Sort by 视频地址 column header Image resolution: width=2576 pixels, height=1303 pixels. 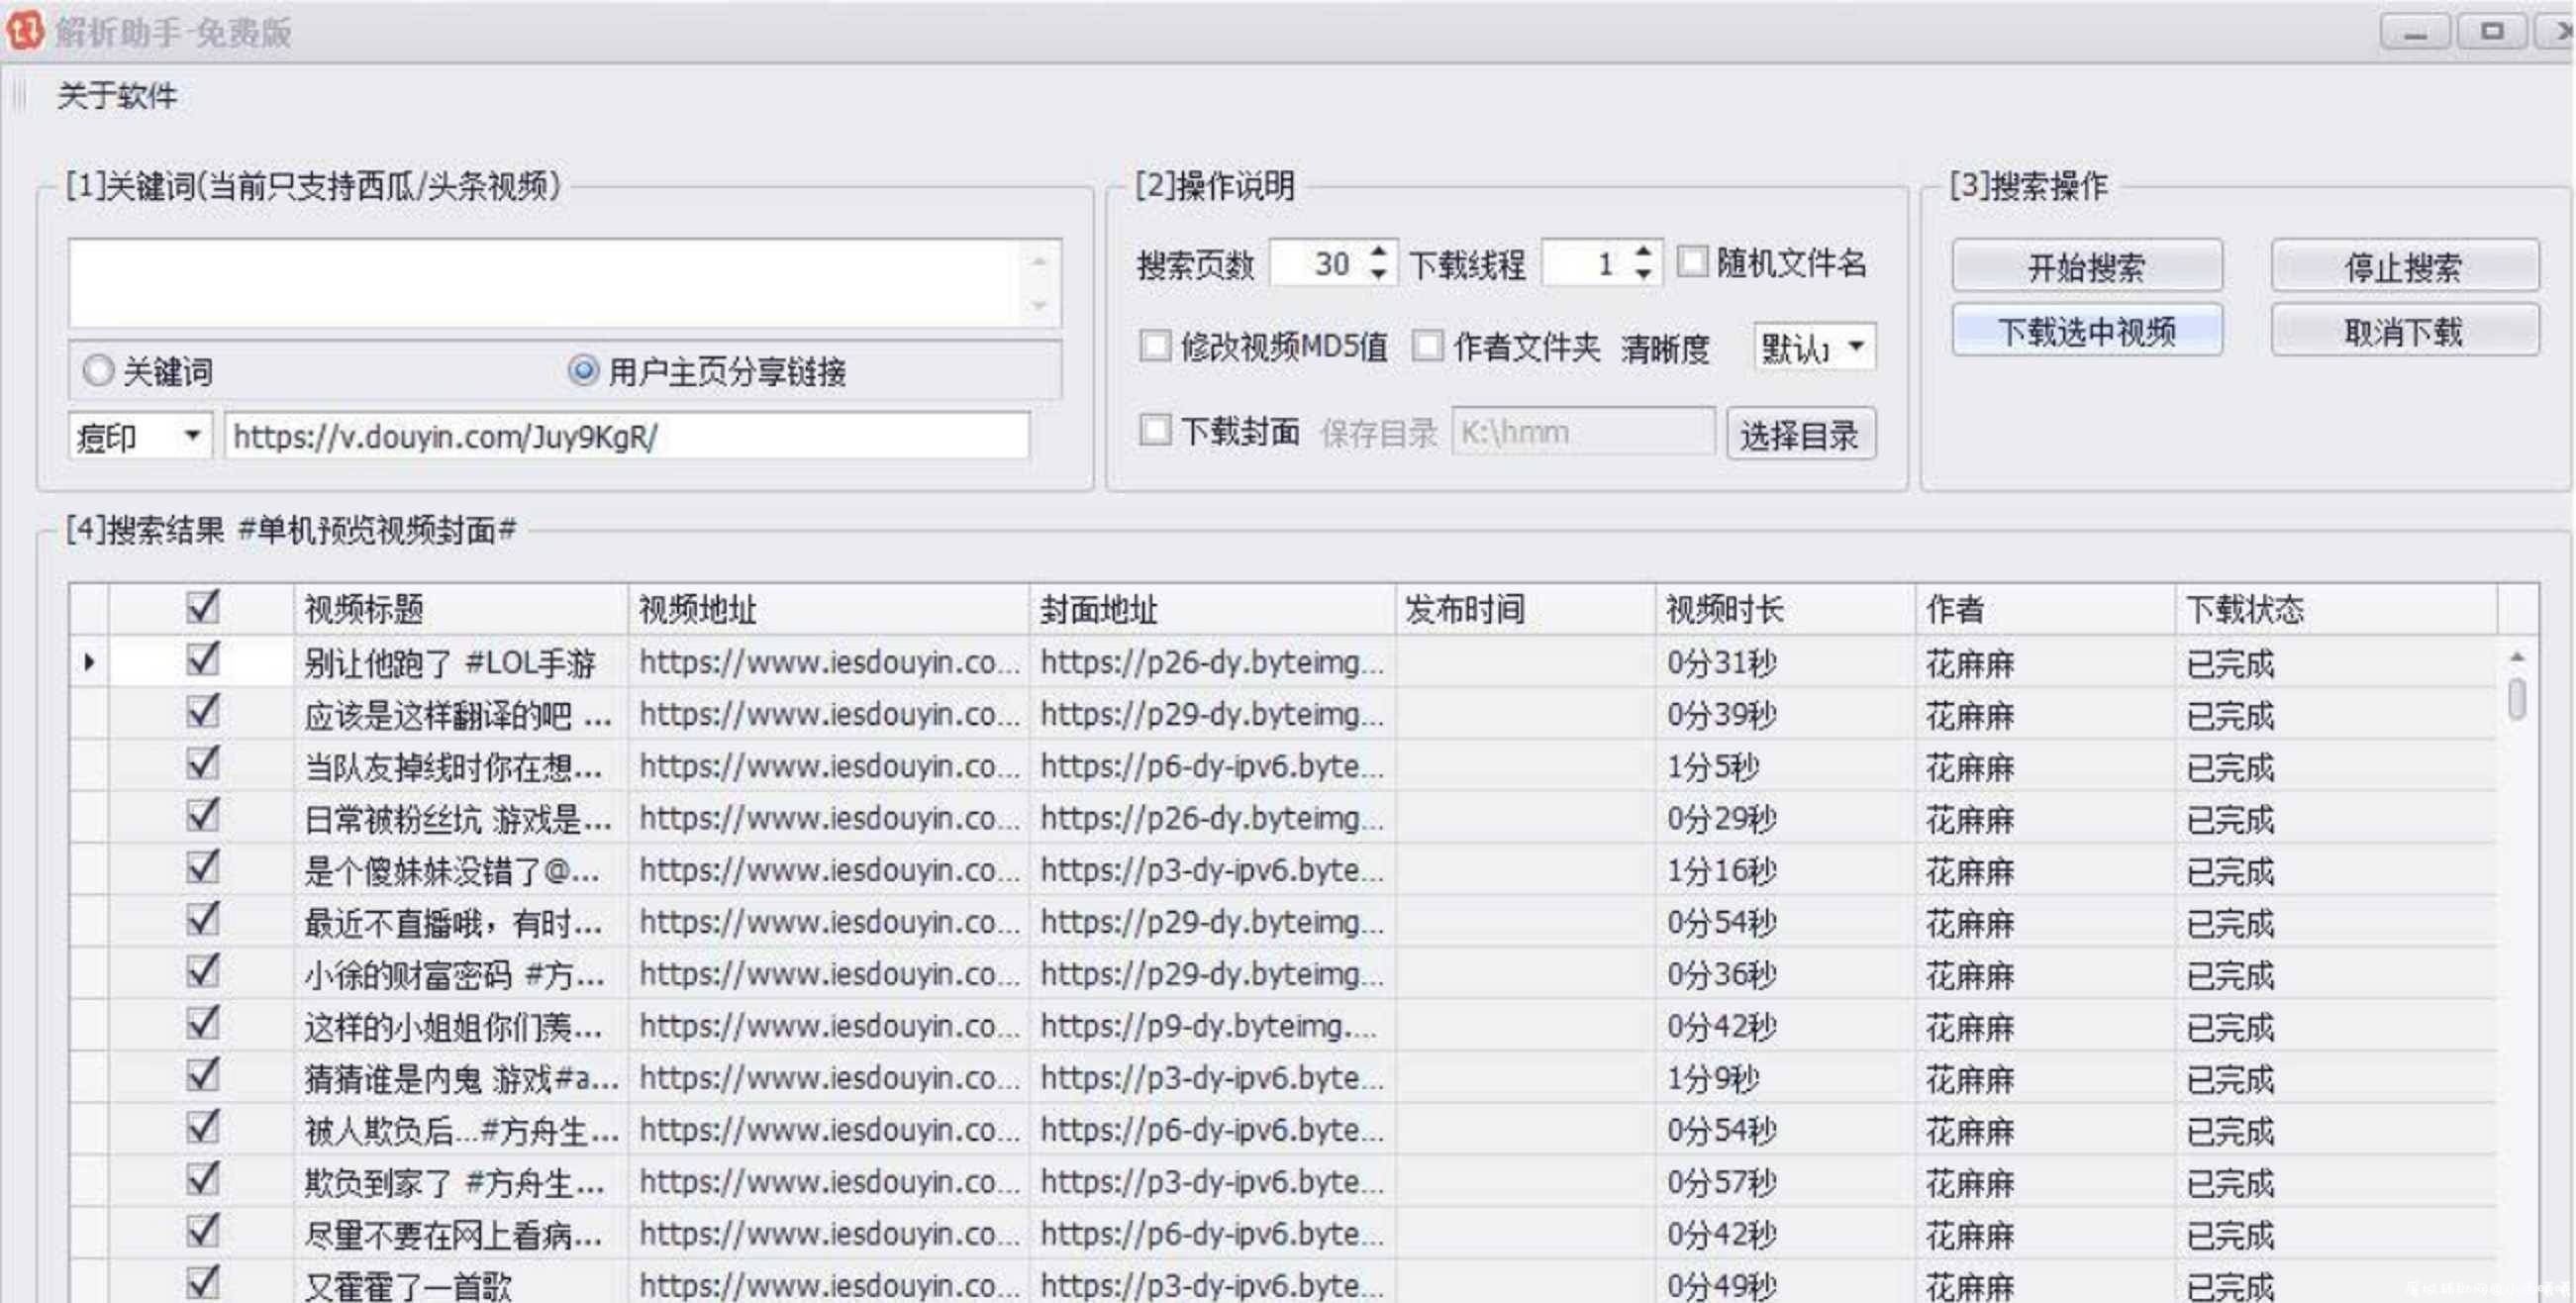[x=829, y=609]
